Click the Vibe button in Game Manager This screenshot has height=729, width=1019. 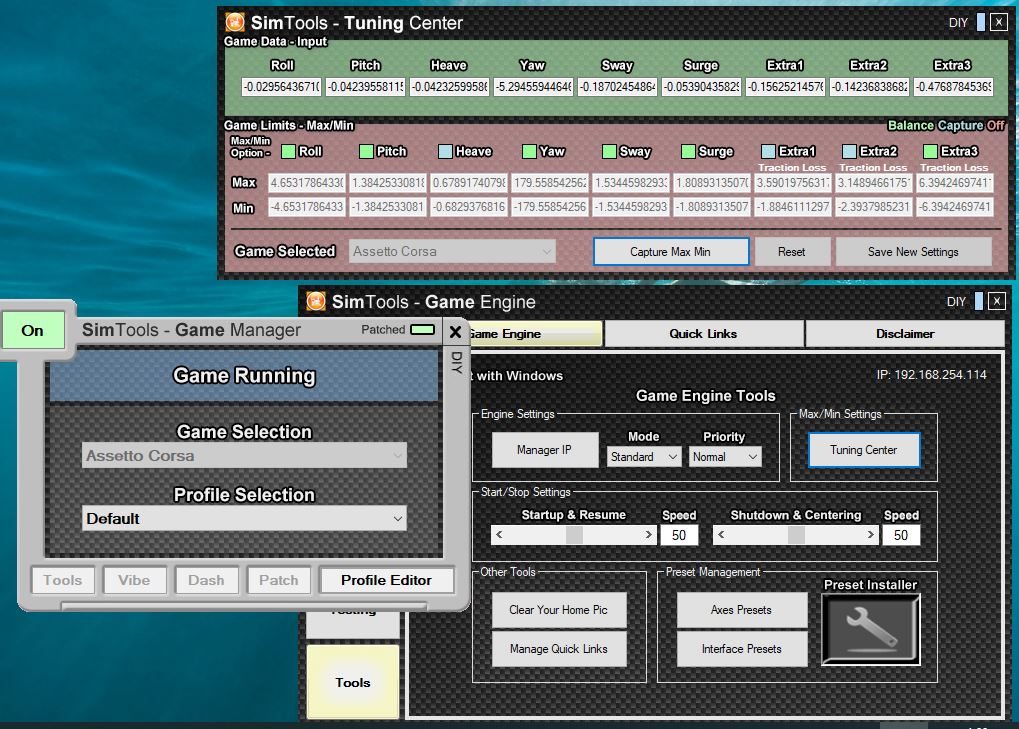[x=134, y=580]
